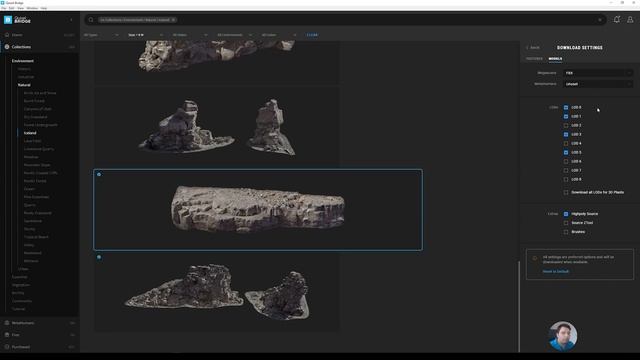This screenshot has height=360, width=640.
Task: Select the Urban category in the tree
Action: pos(23,269)
